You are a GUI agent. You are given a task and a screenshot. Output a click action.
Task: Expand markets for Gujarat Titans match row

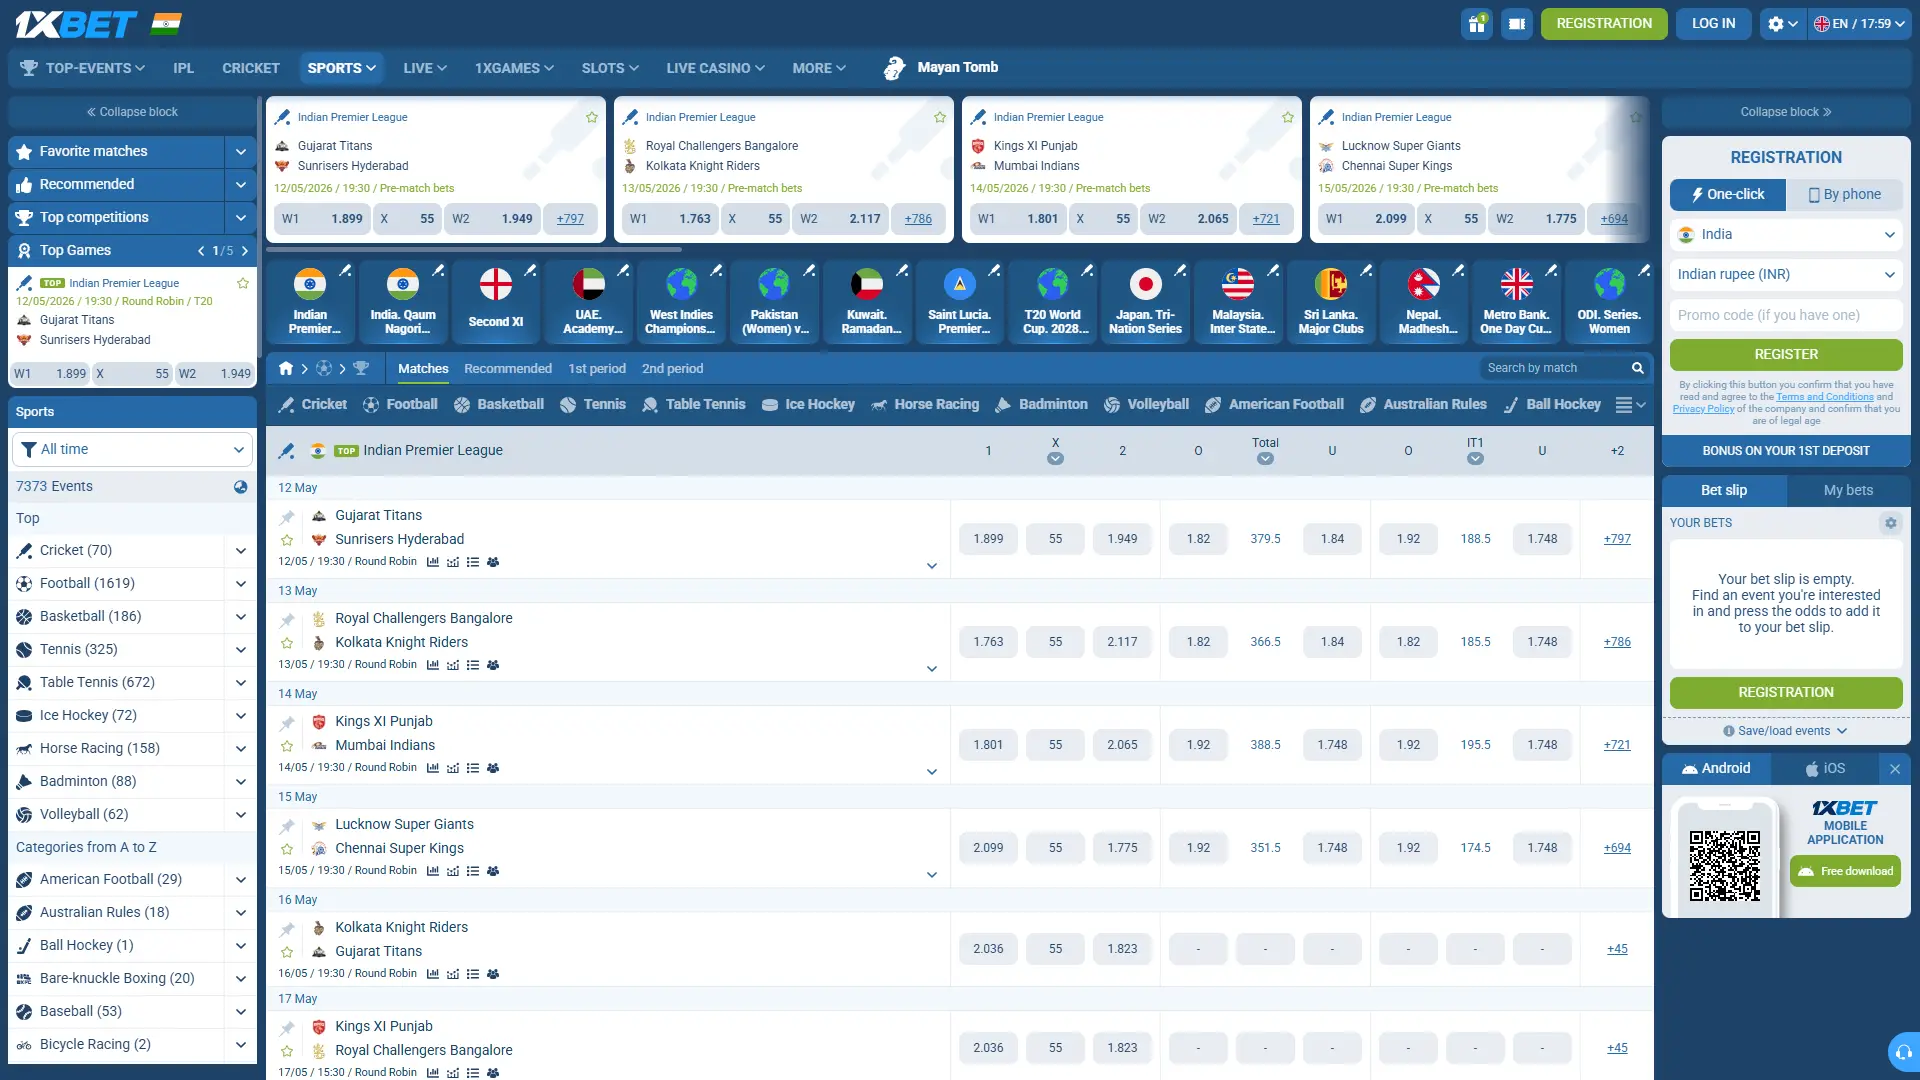click(x=932, y=566)
